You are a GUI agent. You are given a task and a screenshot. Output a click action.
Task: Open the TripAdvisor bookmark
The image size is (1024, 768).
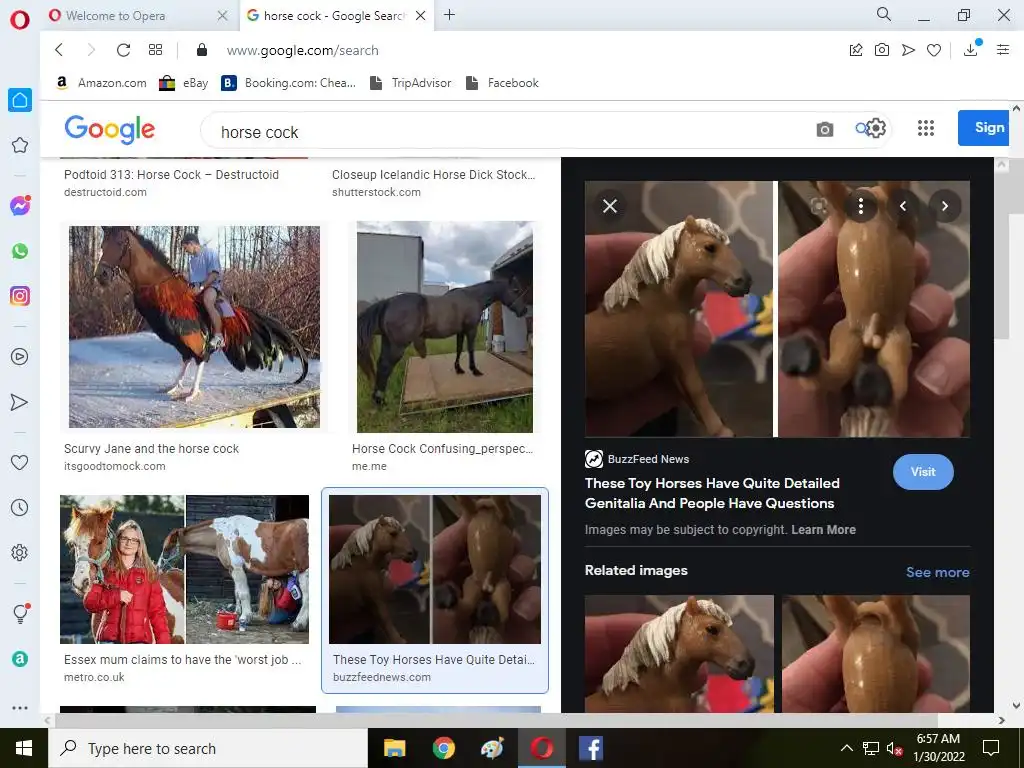tap(410, 83)
